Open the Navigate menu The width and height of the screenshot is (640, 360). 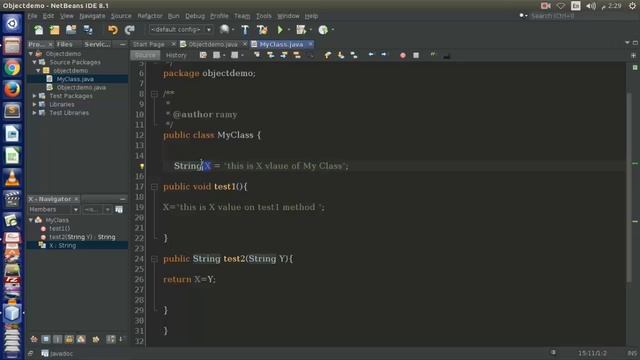tap(92, 16)
